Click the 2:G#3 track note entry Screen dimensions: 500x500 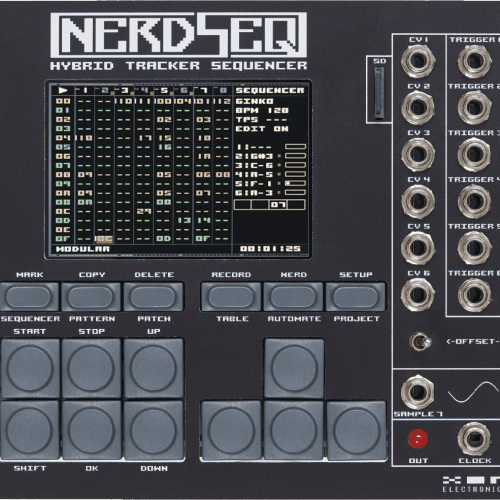point(255,156)
